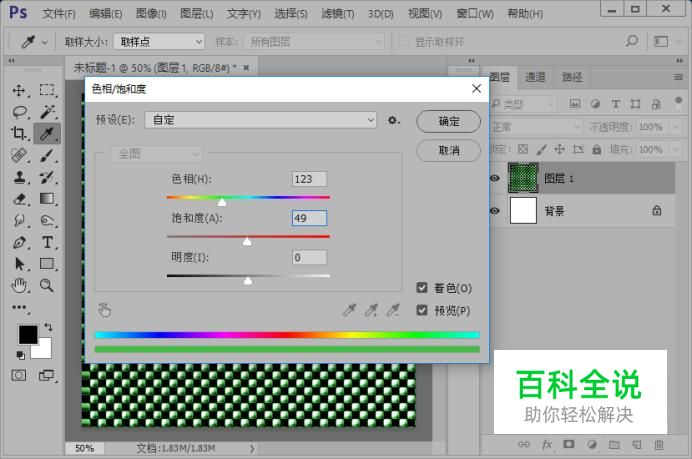Open the eyedropper tool preset picker arrow
Viewport: 692px width, 459px height.
(45, 42)
